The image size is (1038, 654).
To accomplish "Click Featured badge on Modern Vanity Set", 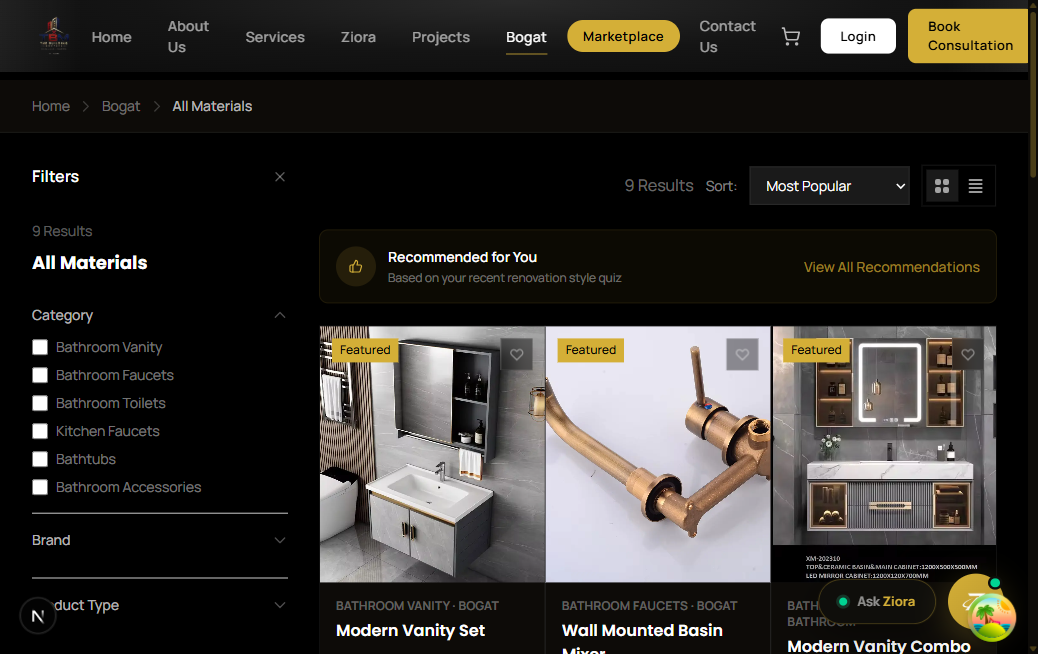I will coord(365,350).
